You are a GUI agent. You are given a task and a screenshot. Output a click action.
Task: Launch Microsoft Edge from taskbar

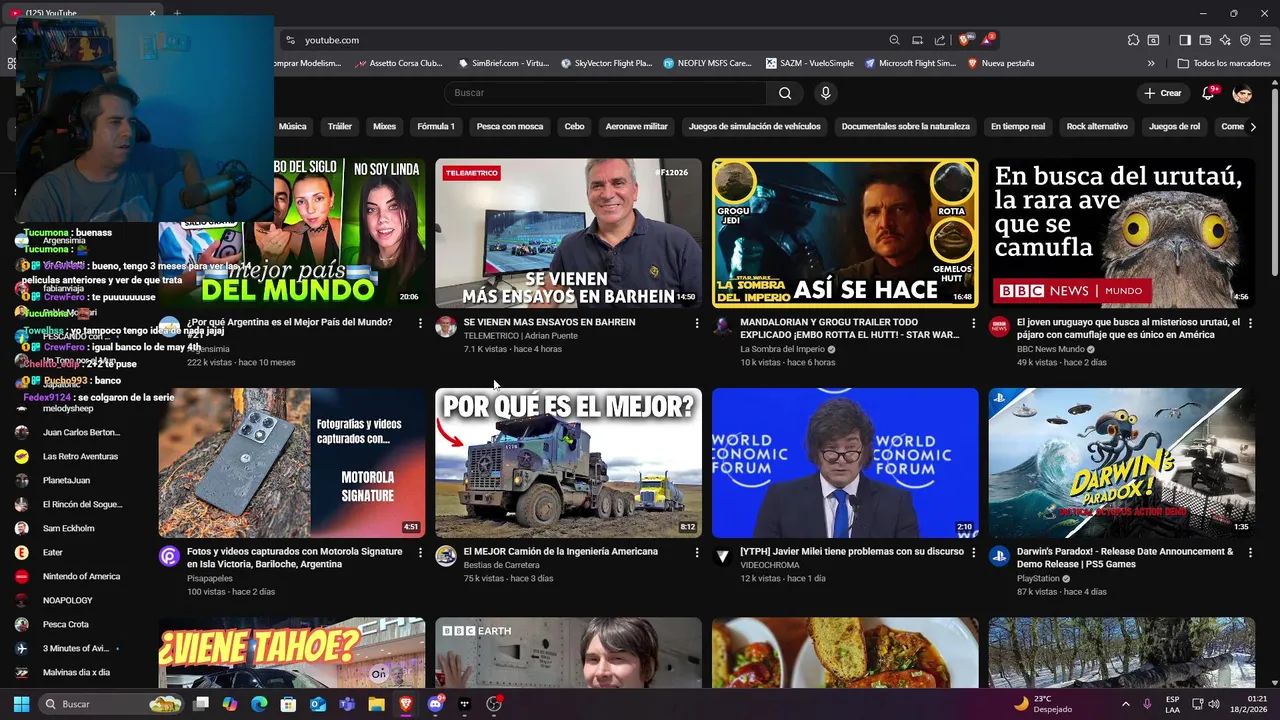[259, 704]
